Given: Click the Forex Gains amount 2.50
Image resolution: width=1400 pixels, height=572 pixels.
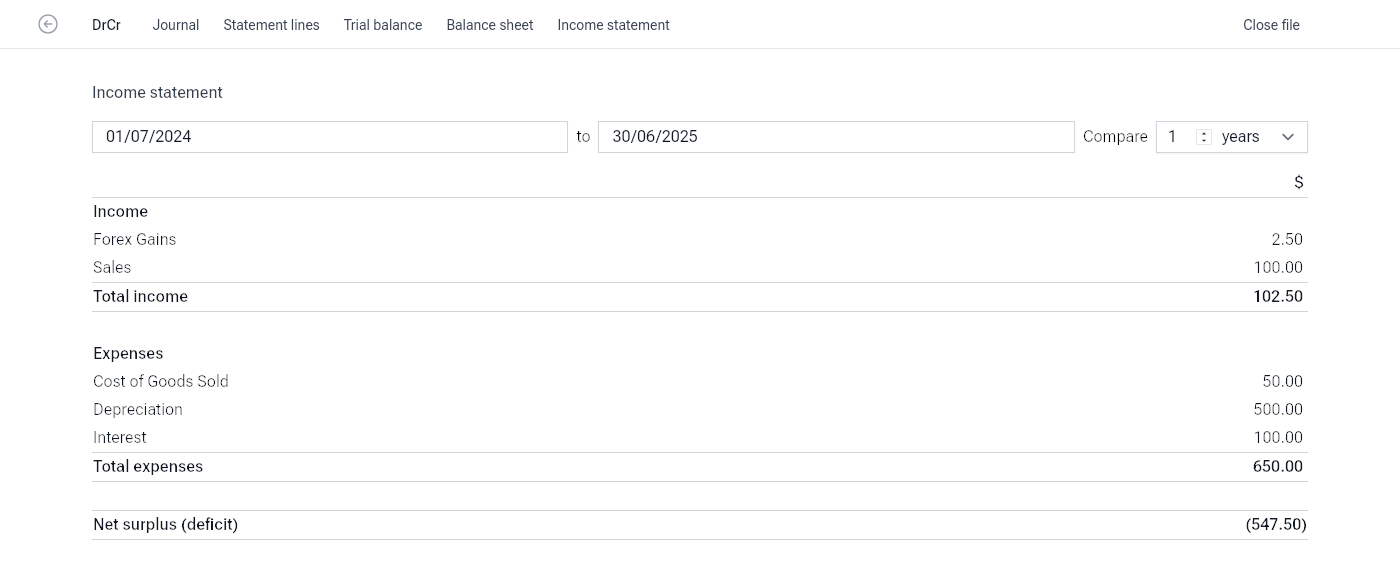Looking at the screenshot, I should point(1287,239).
